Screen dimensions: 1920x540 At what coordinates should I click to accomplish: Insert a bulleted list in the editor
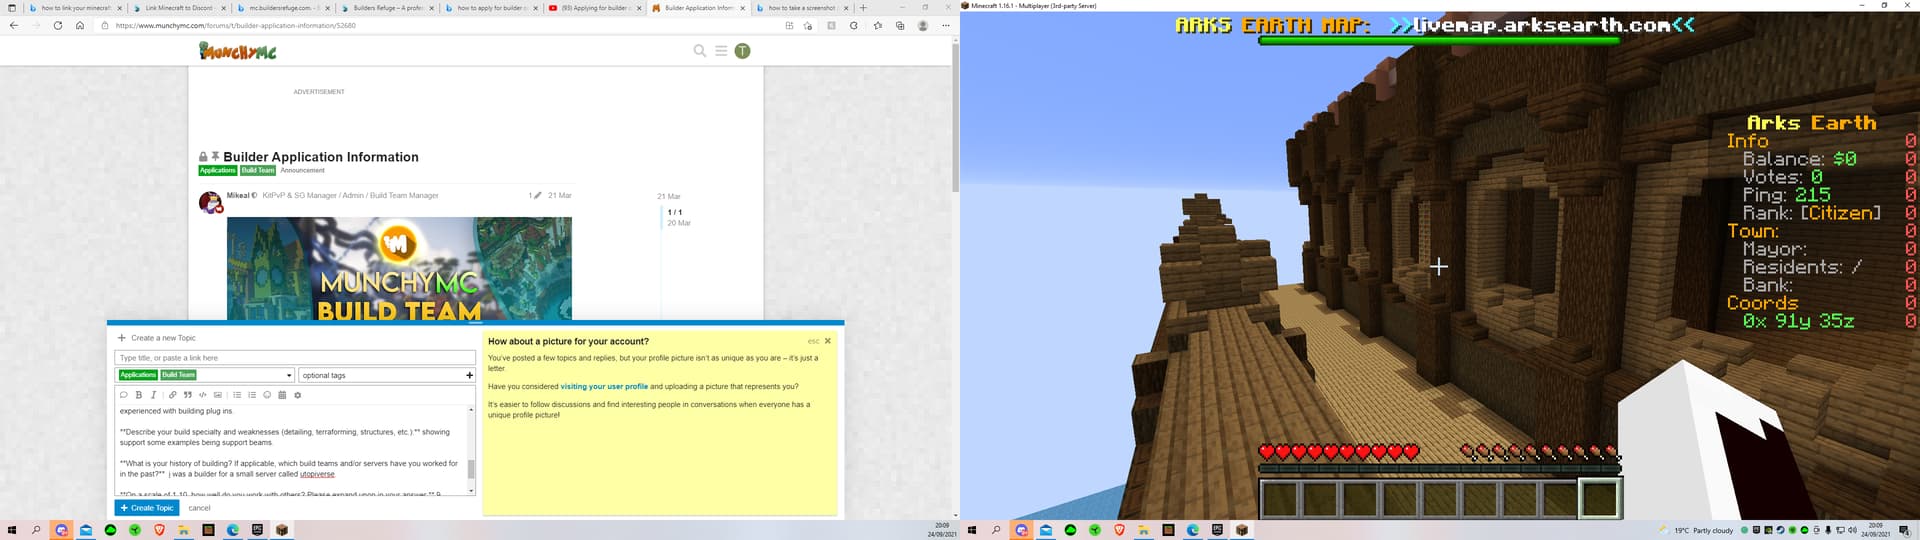tap(237, 395)
